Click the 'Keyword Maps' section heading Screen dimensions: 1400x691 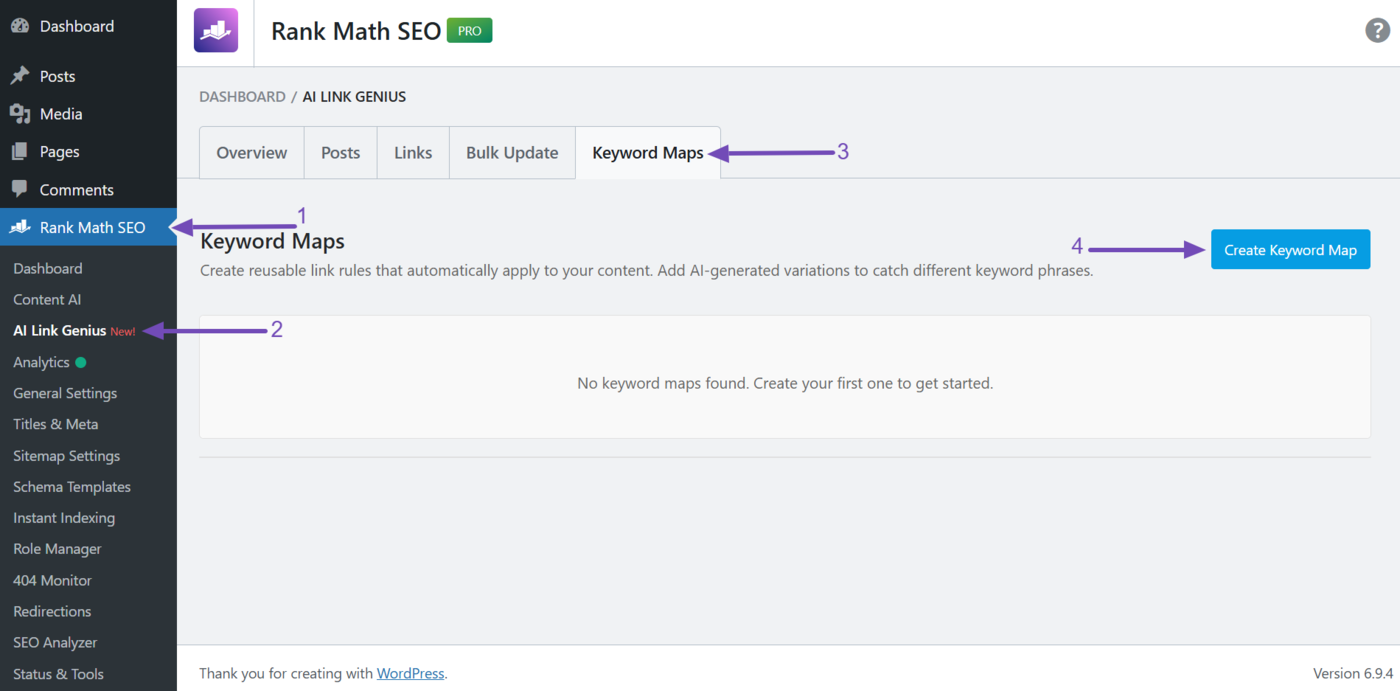[272, 241]
